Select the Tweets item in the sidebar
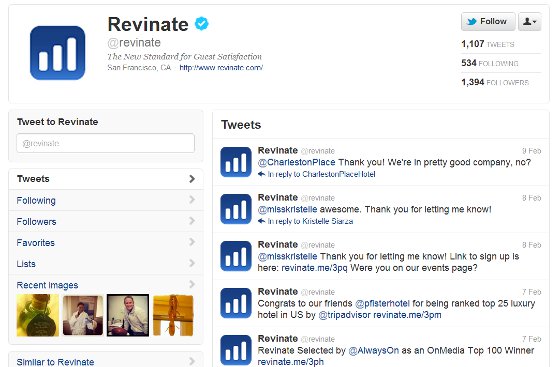This screenshot has width=560, height=367. click(106, 179)
